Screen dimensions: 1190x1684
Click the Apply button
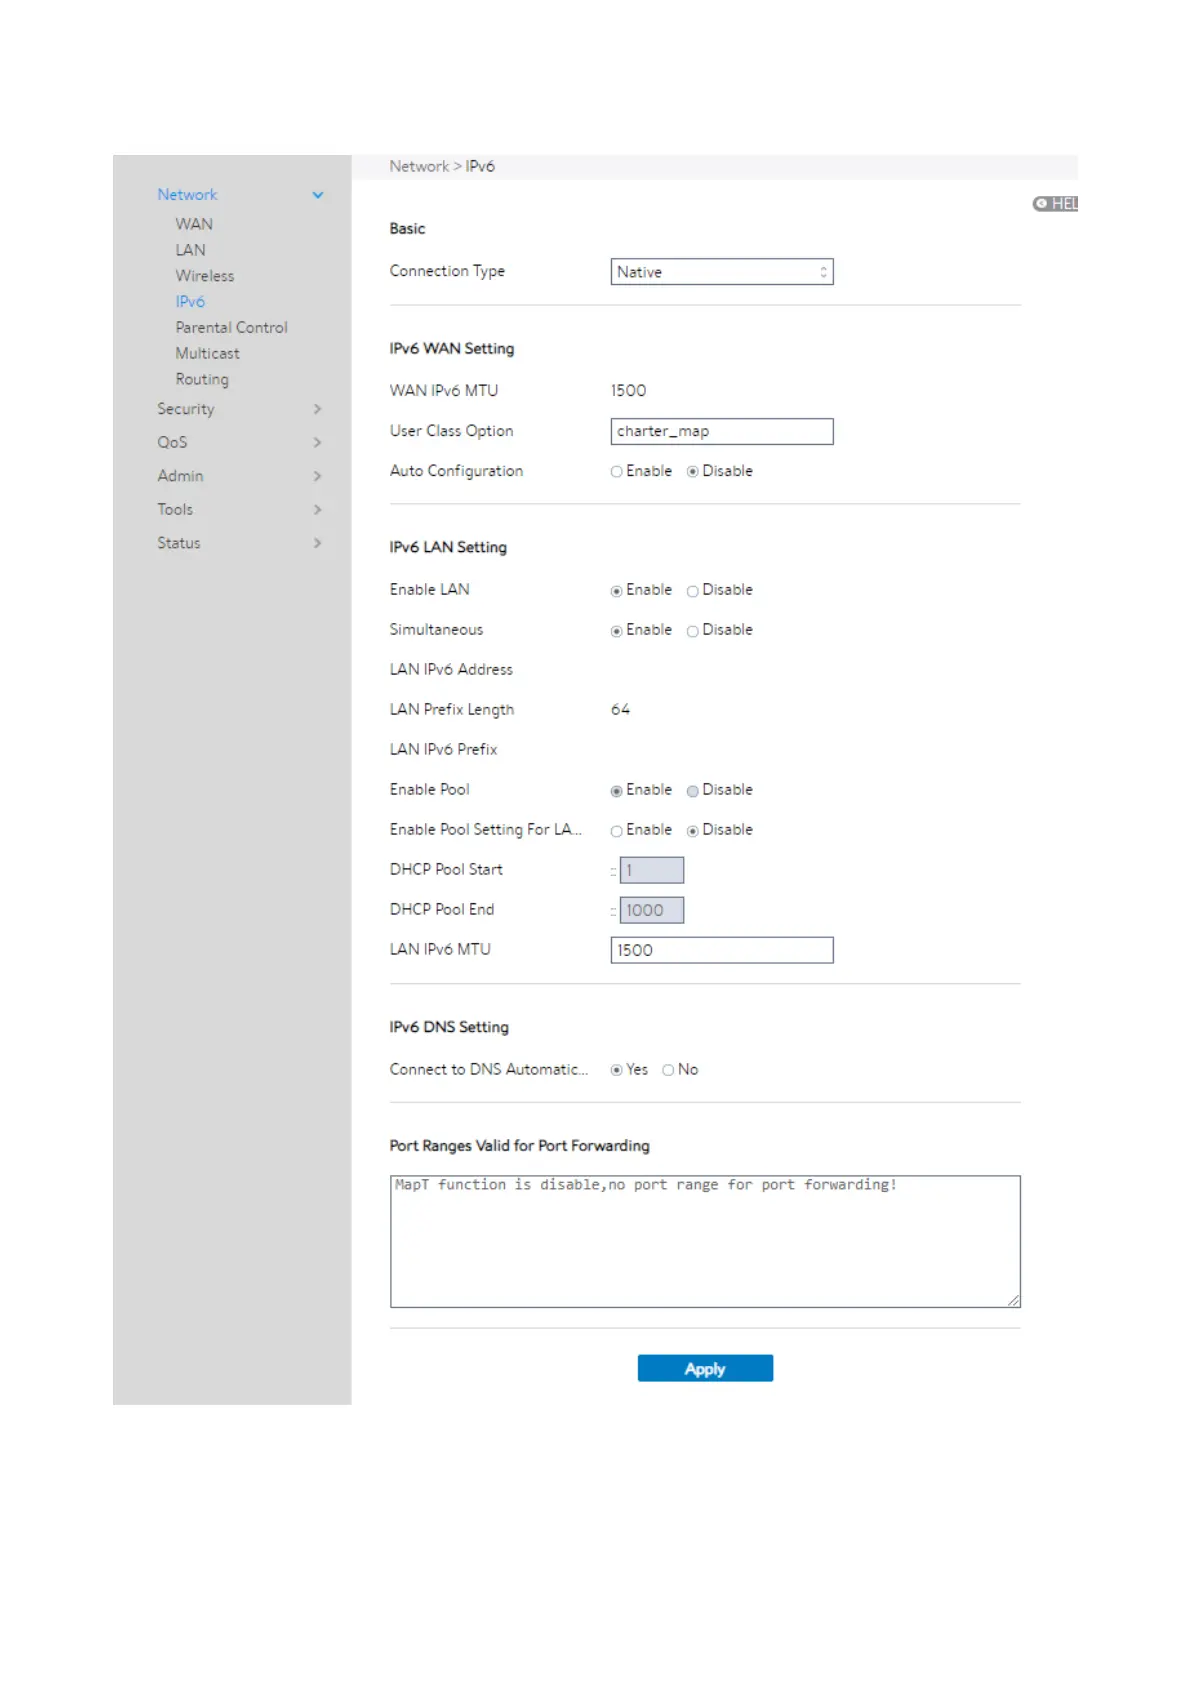[705, 1369]
